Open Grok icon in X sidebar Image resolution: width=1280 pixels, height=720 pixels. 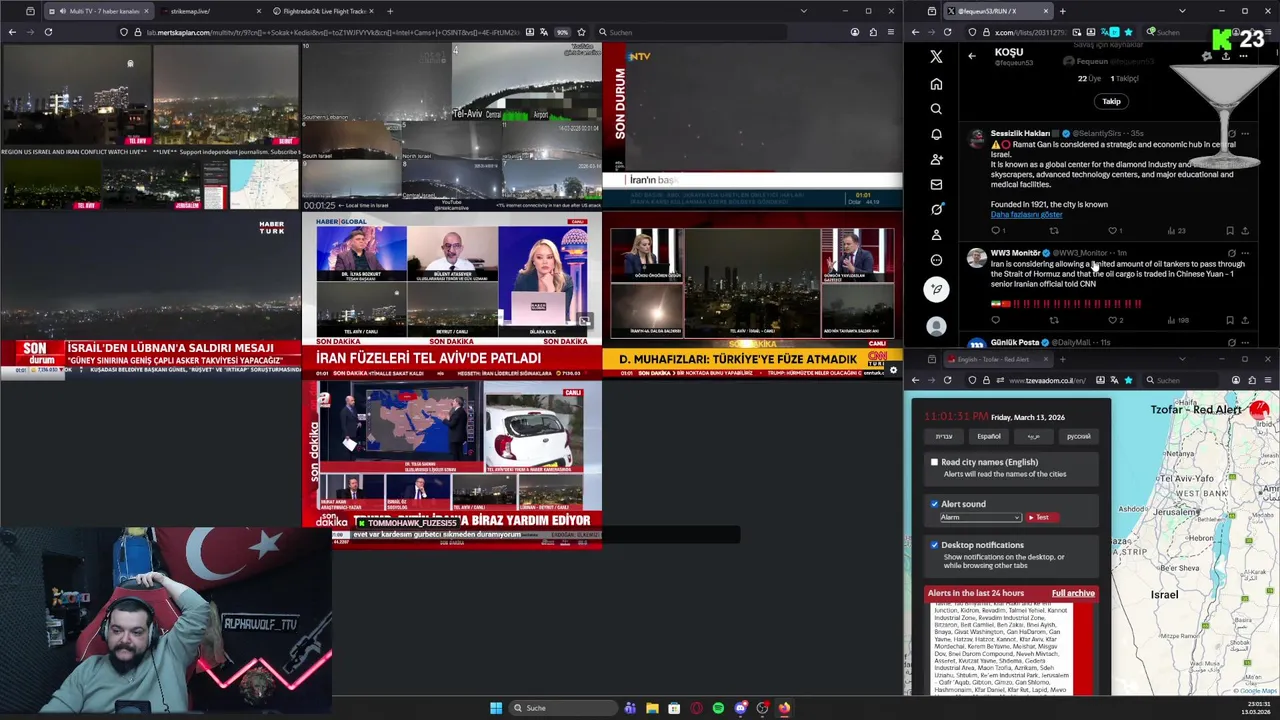click(x=936, y=209)
